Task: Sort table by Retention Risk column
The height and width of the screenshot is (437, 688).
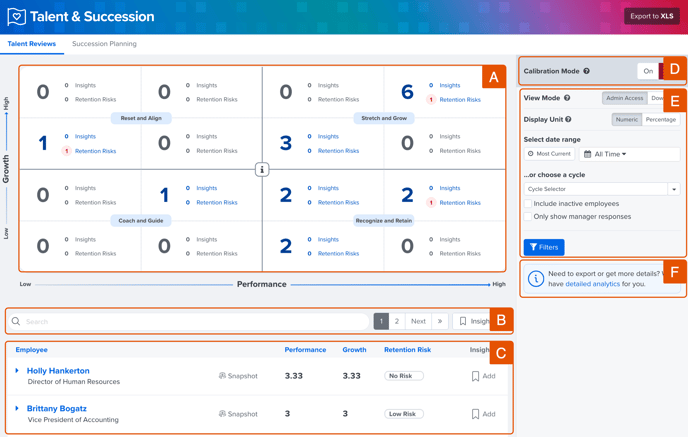Action: click(407, 350)
